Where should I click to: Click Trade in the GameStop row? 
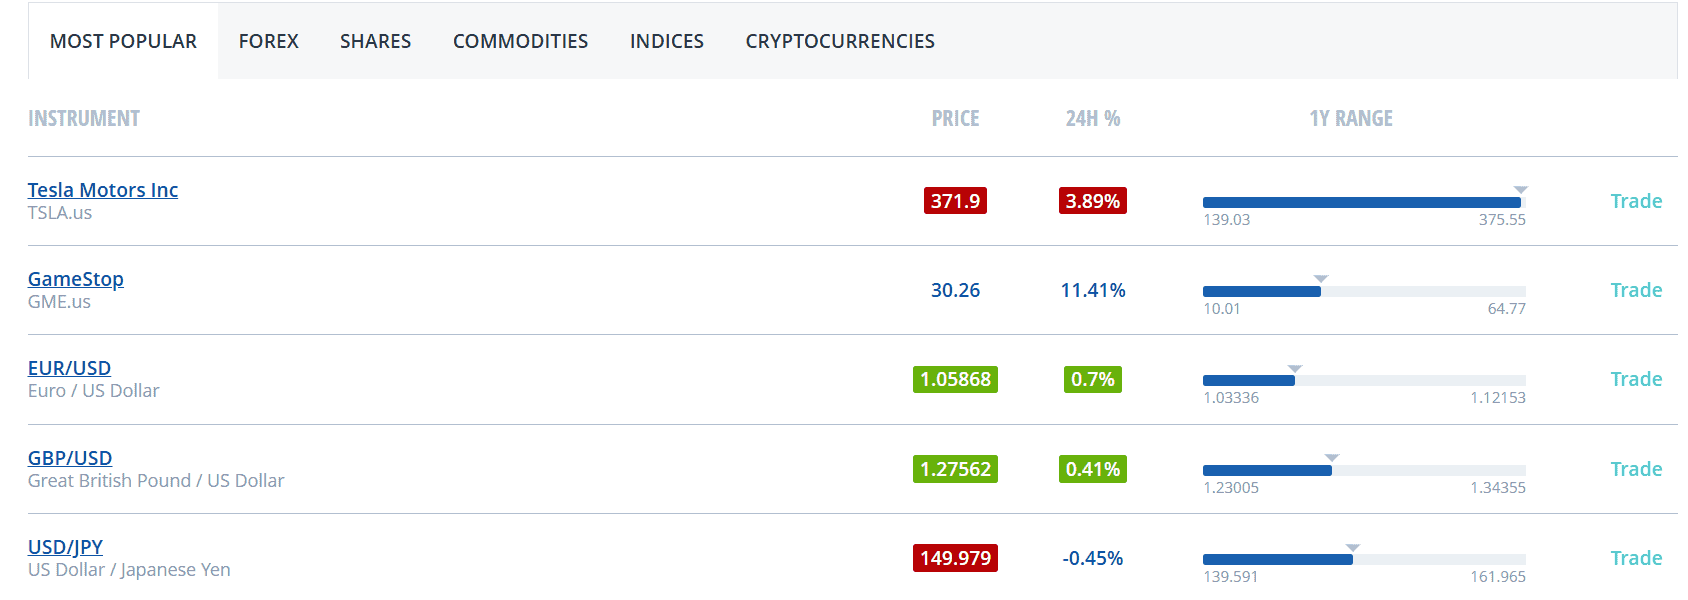tap(1636, 290)
